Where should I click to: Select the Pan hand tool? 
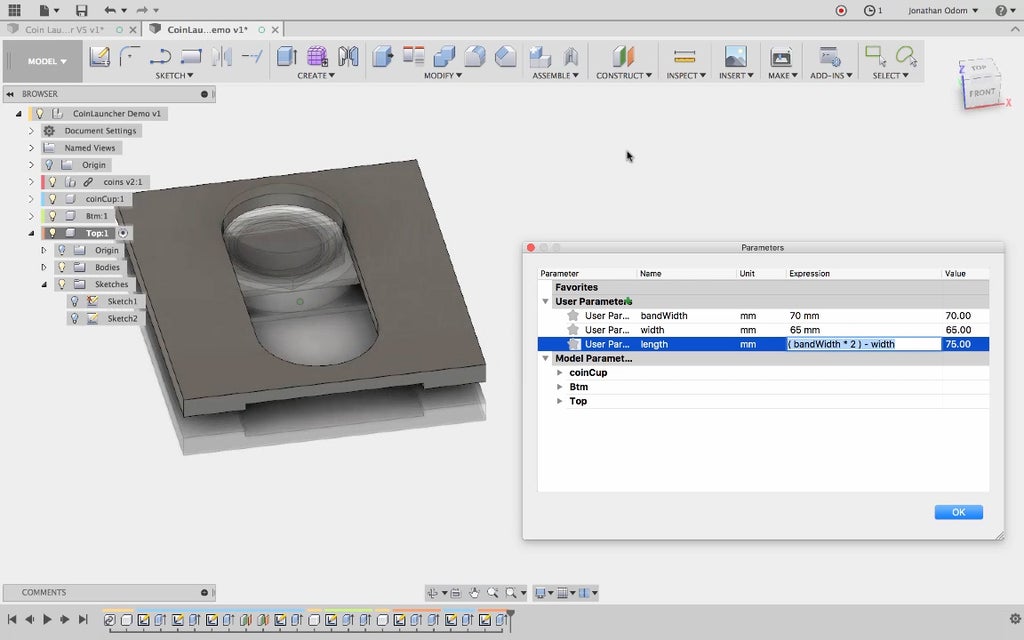click(x=474, y=593)
